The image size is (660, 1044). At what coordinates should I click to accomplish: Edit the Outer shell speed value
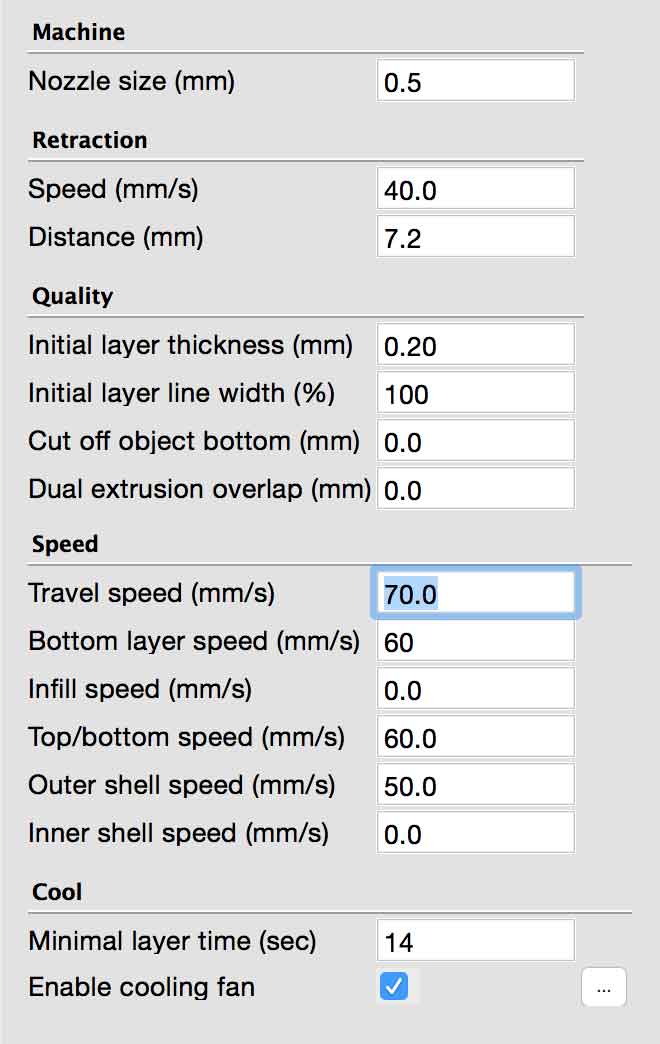pyautogui.click(x=476, y=784)
